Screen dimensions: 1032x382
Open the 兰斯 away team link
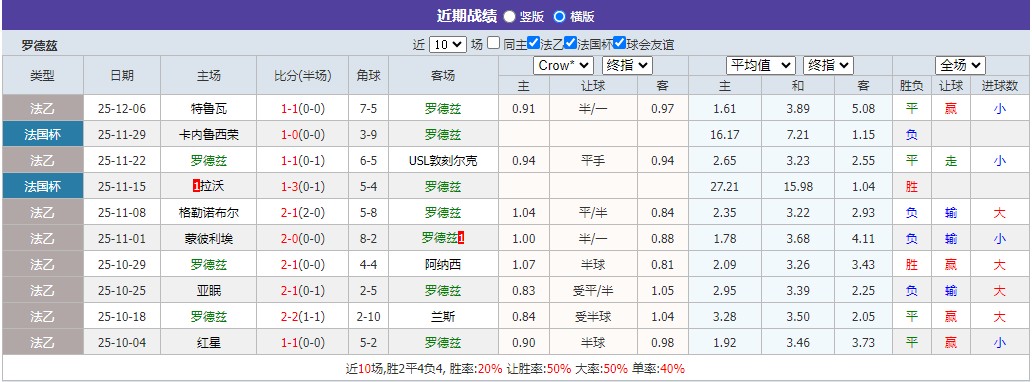click(x=443, y=317)
